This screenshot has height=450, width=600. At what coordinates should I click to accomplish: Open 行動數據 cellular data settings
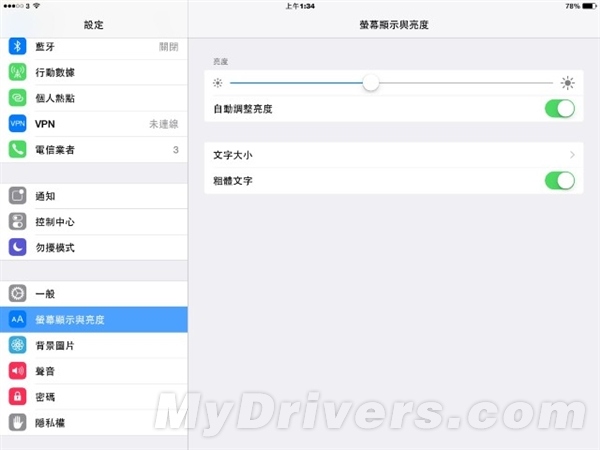(x=94, y=72)
